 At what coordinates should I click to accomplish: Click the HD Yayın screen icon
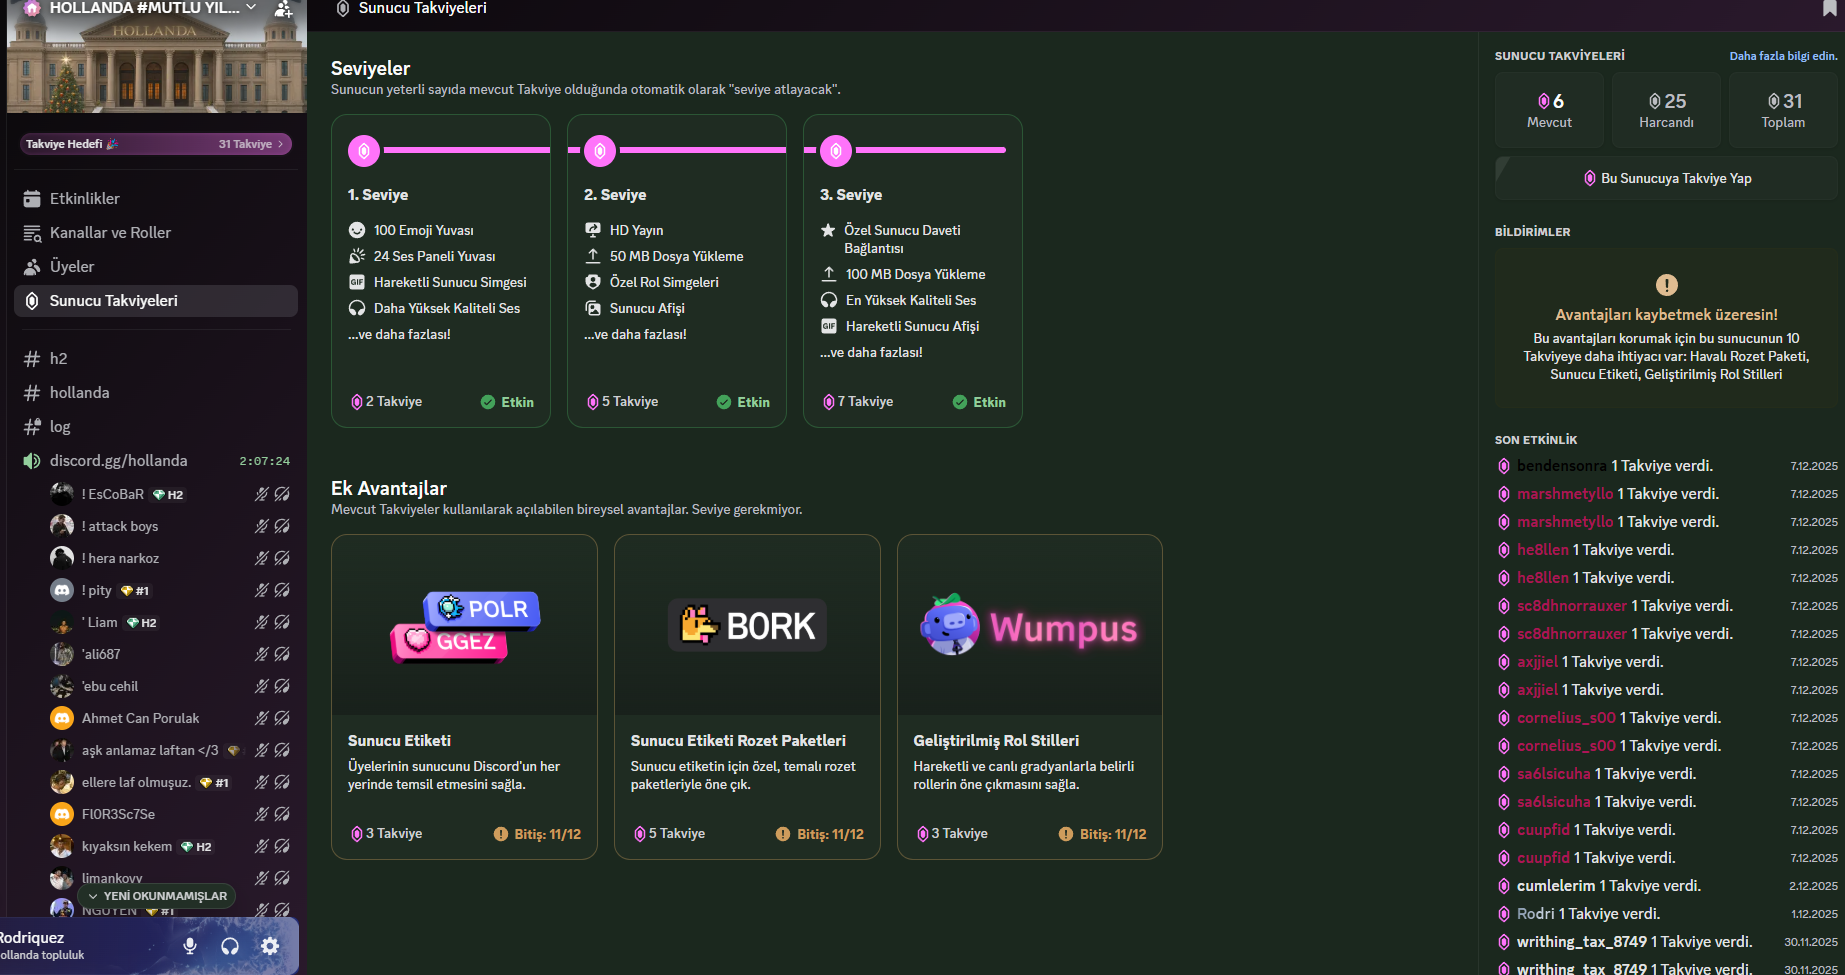click(x=593, y=230)
